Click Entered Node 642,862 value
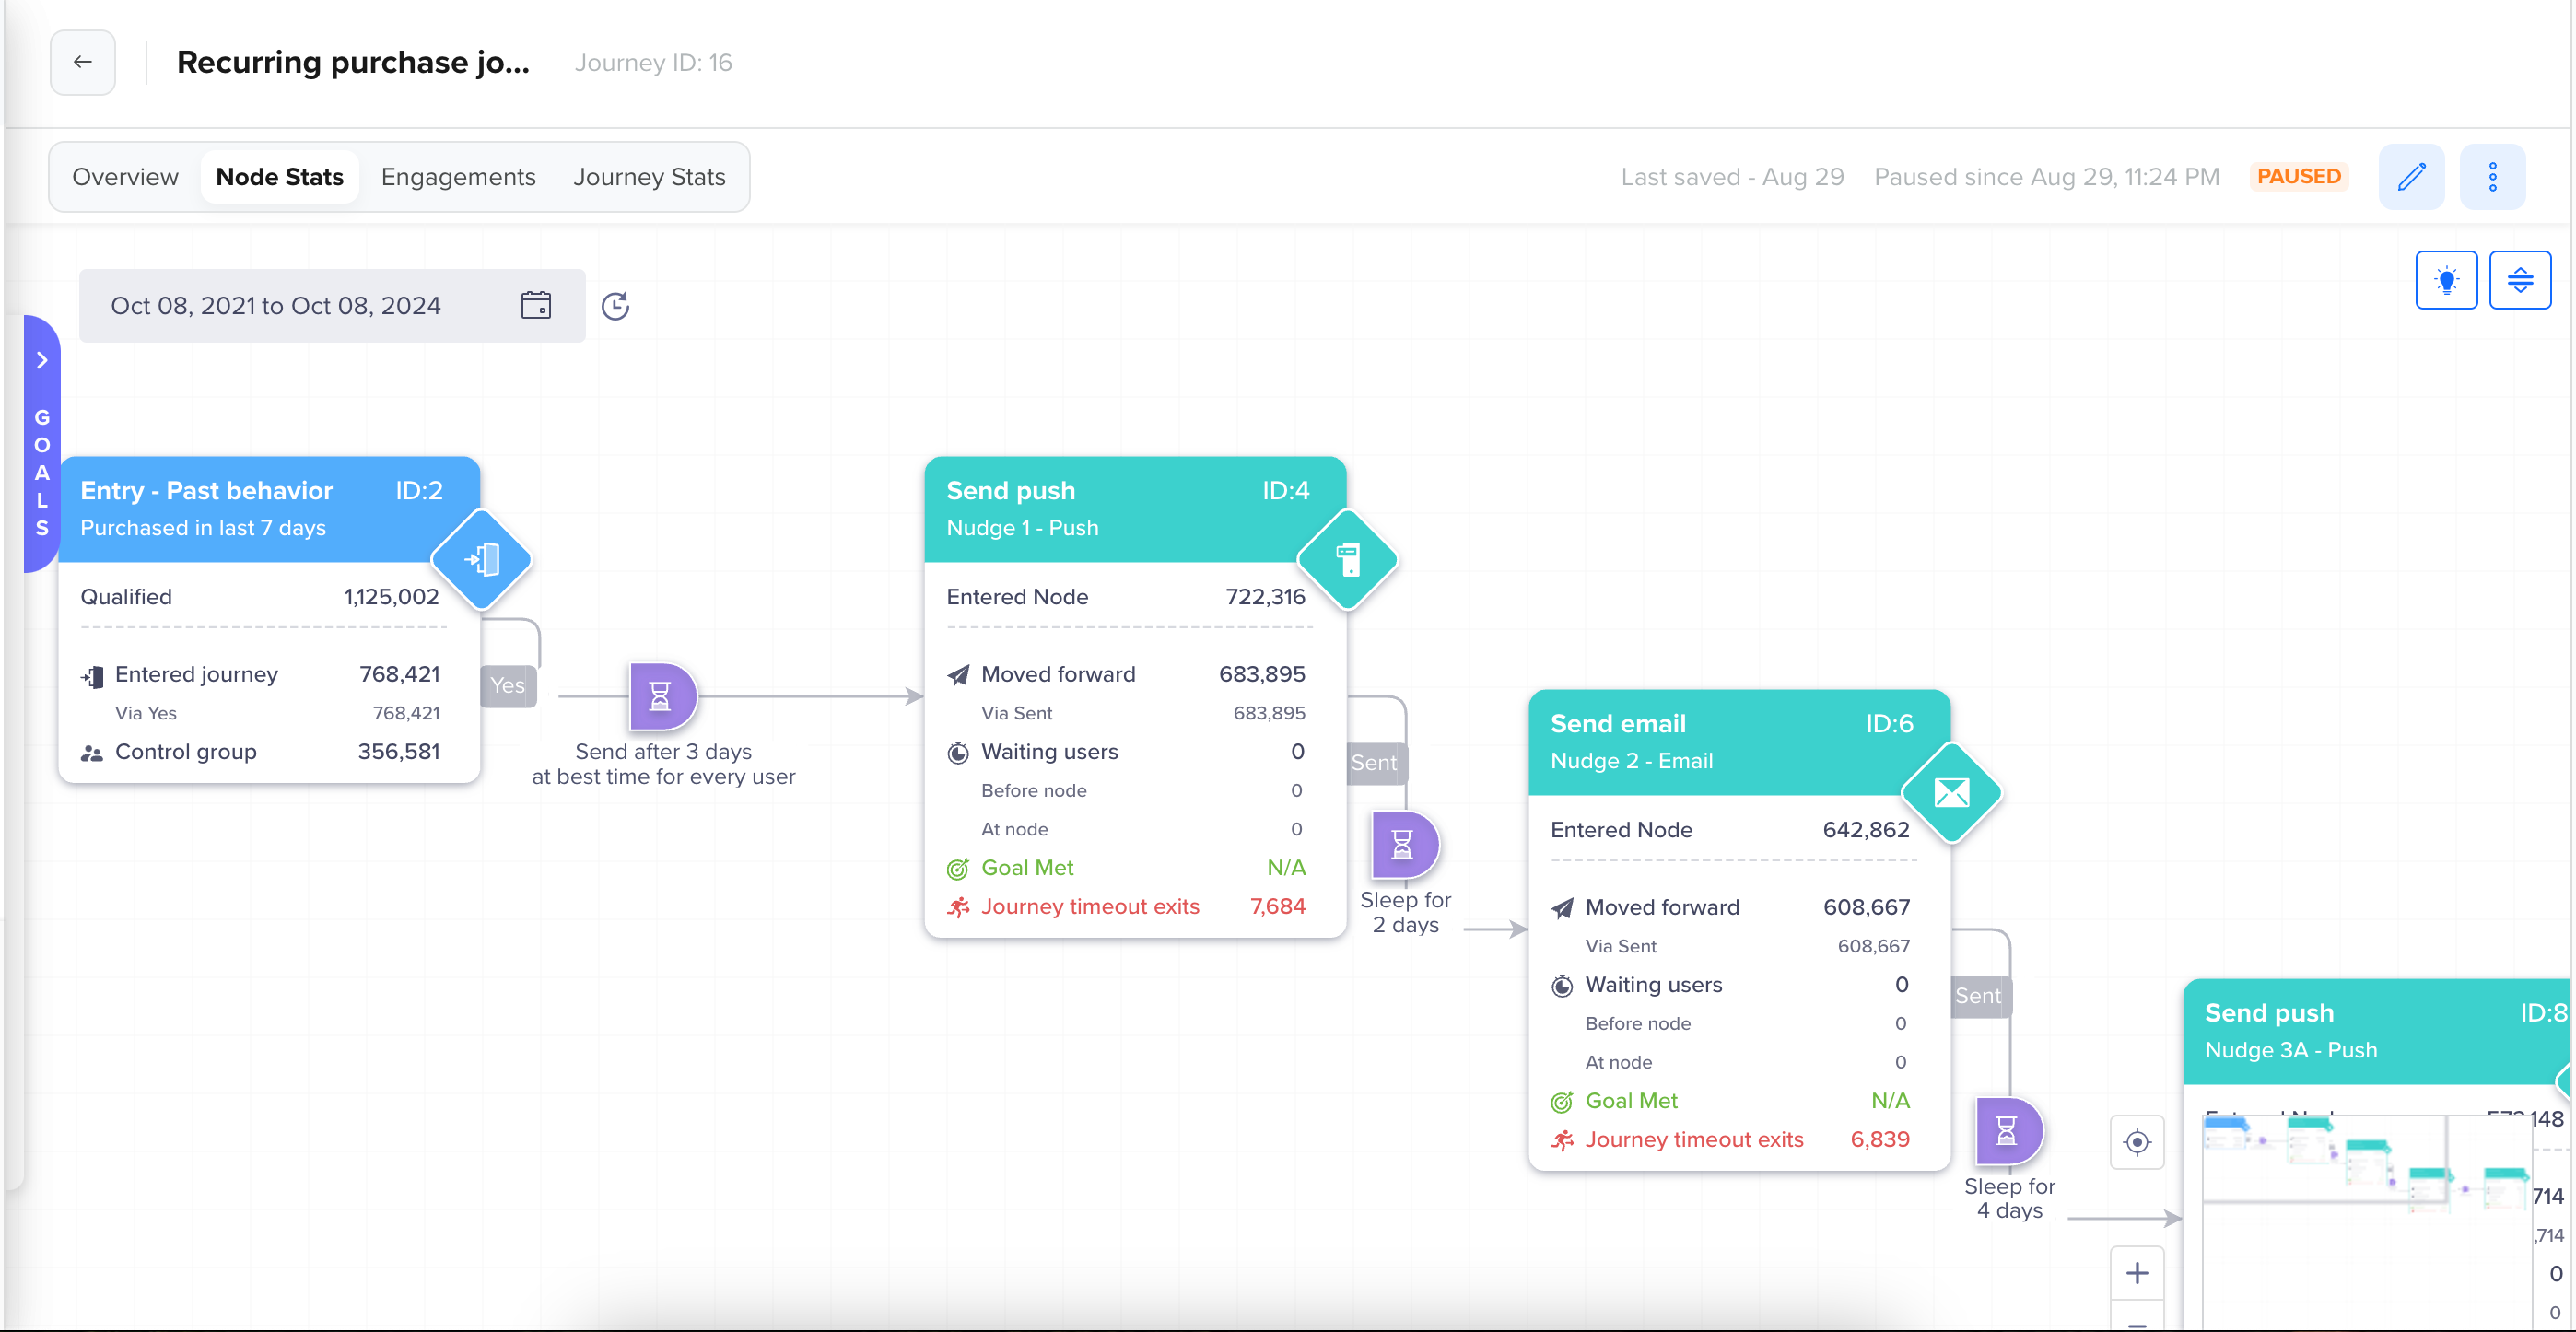This screenshot has height=1332, width=2576. [x=1866, y=830]
